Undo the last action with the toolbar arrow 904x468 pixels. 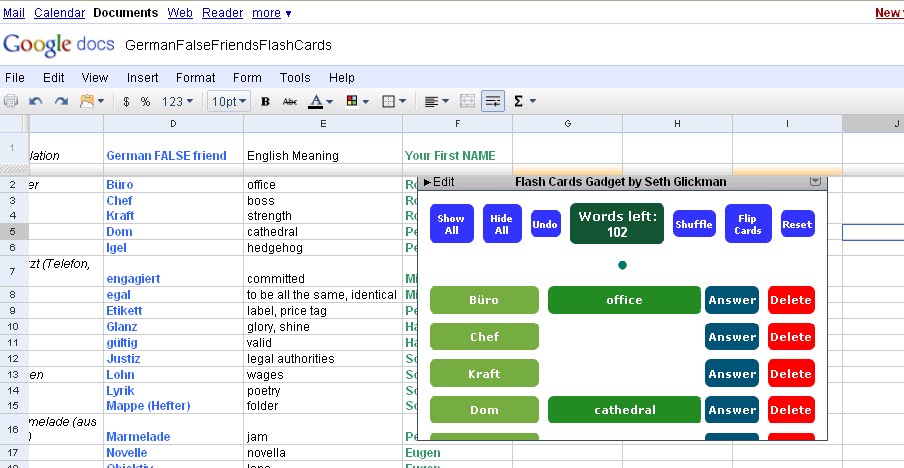[36, 101]
